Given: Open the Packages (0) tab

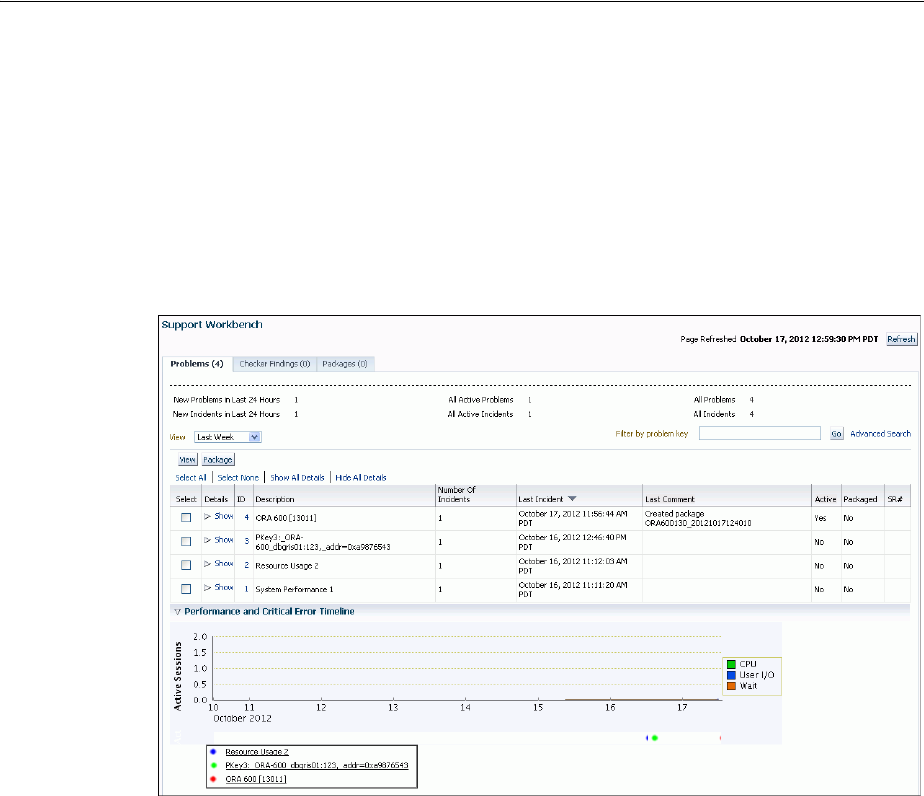Looking at the screenshot, I should coord(346,364).
